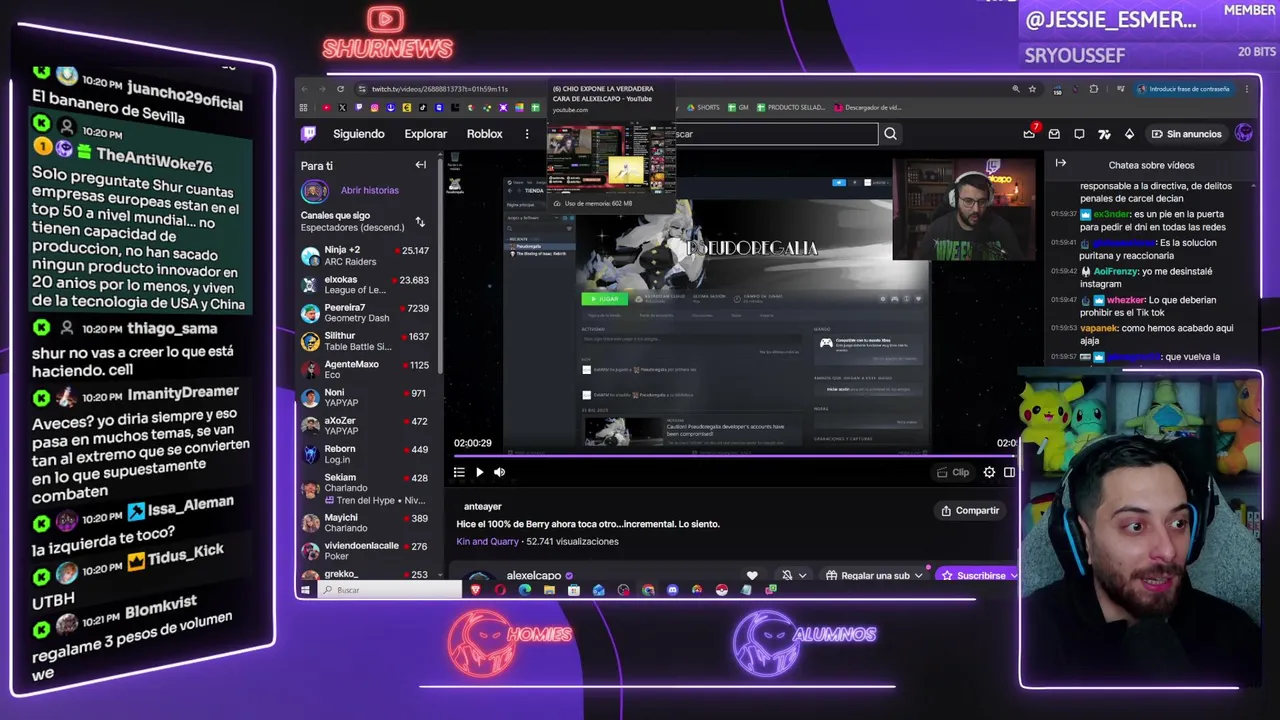Click the Windows taskbar Buscar search box
1280x720 pixels.
coord(391,590)
